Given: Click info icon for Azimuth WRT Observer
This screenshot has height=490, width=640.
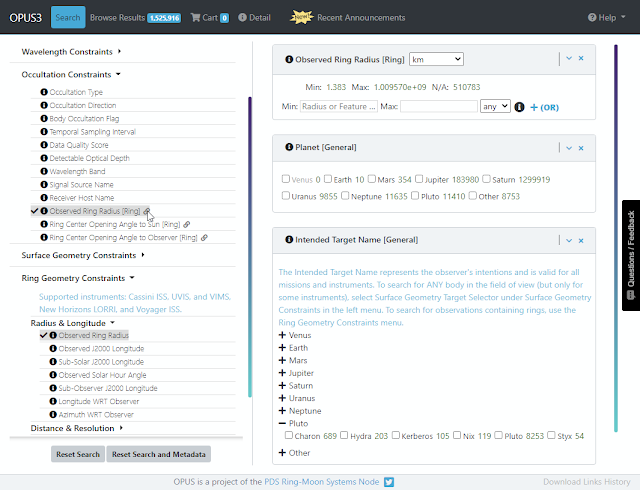Looking at the screenshot, I should (53, 414).
